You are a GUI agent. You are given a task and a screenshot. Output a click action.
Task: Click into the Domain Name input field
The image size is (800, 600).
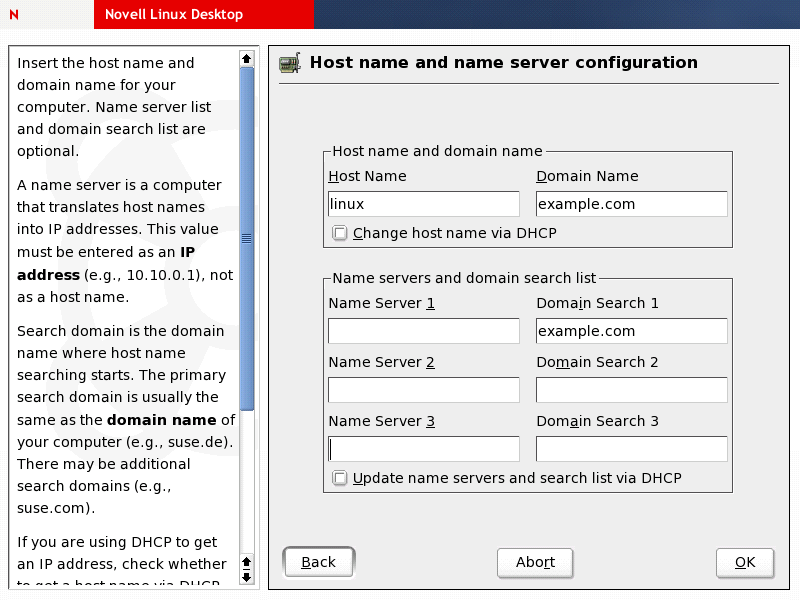(632, 204)
